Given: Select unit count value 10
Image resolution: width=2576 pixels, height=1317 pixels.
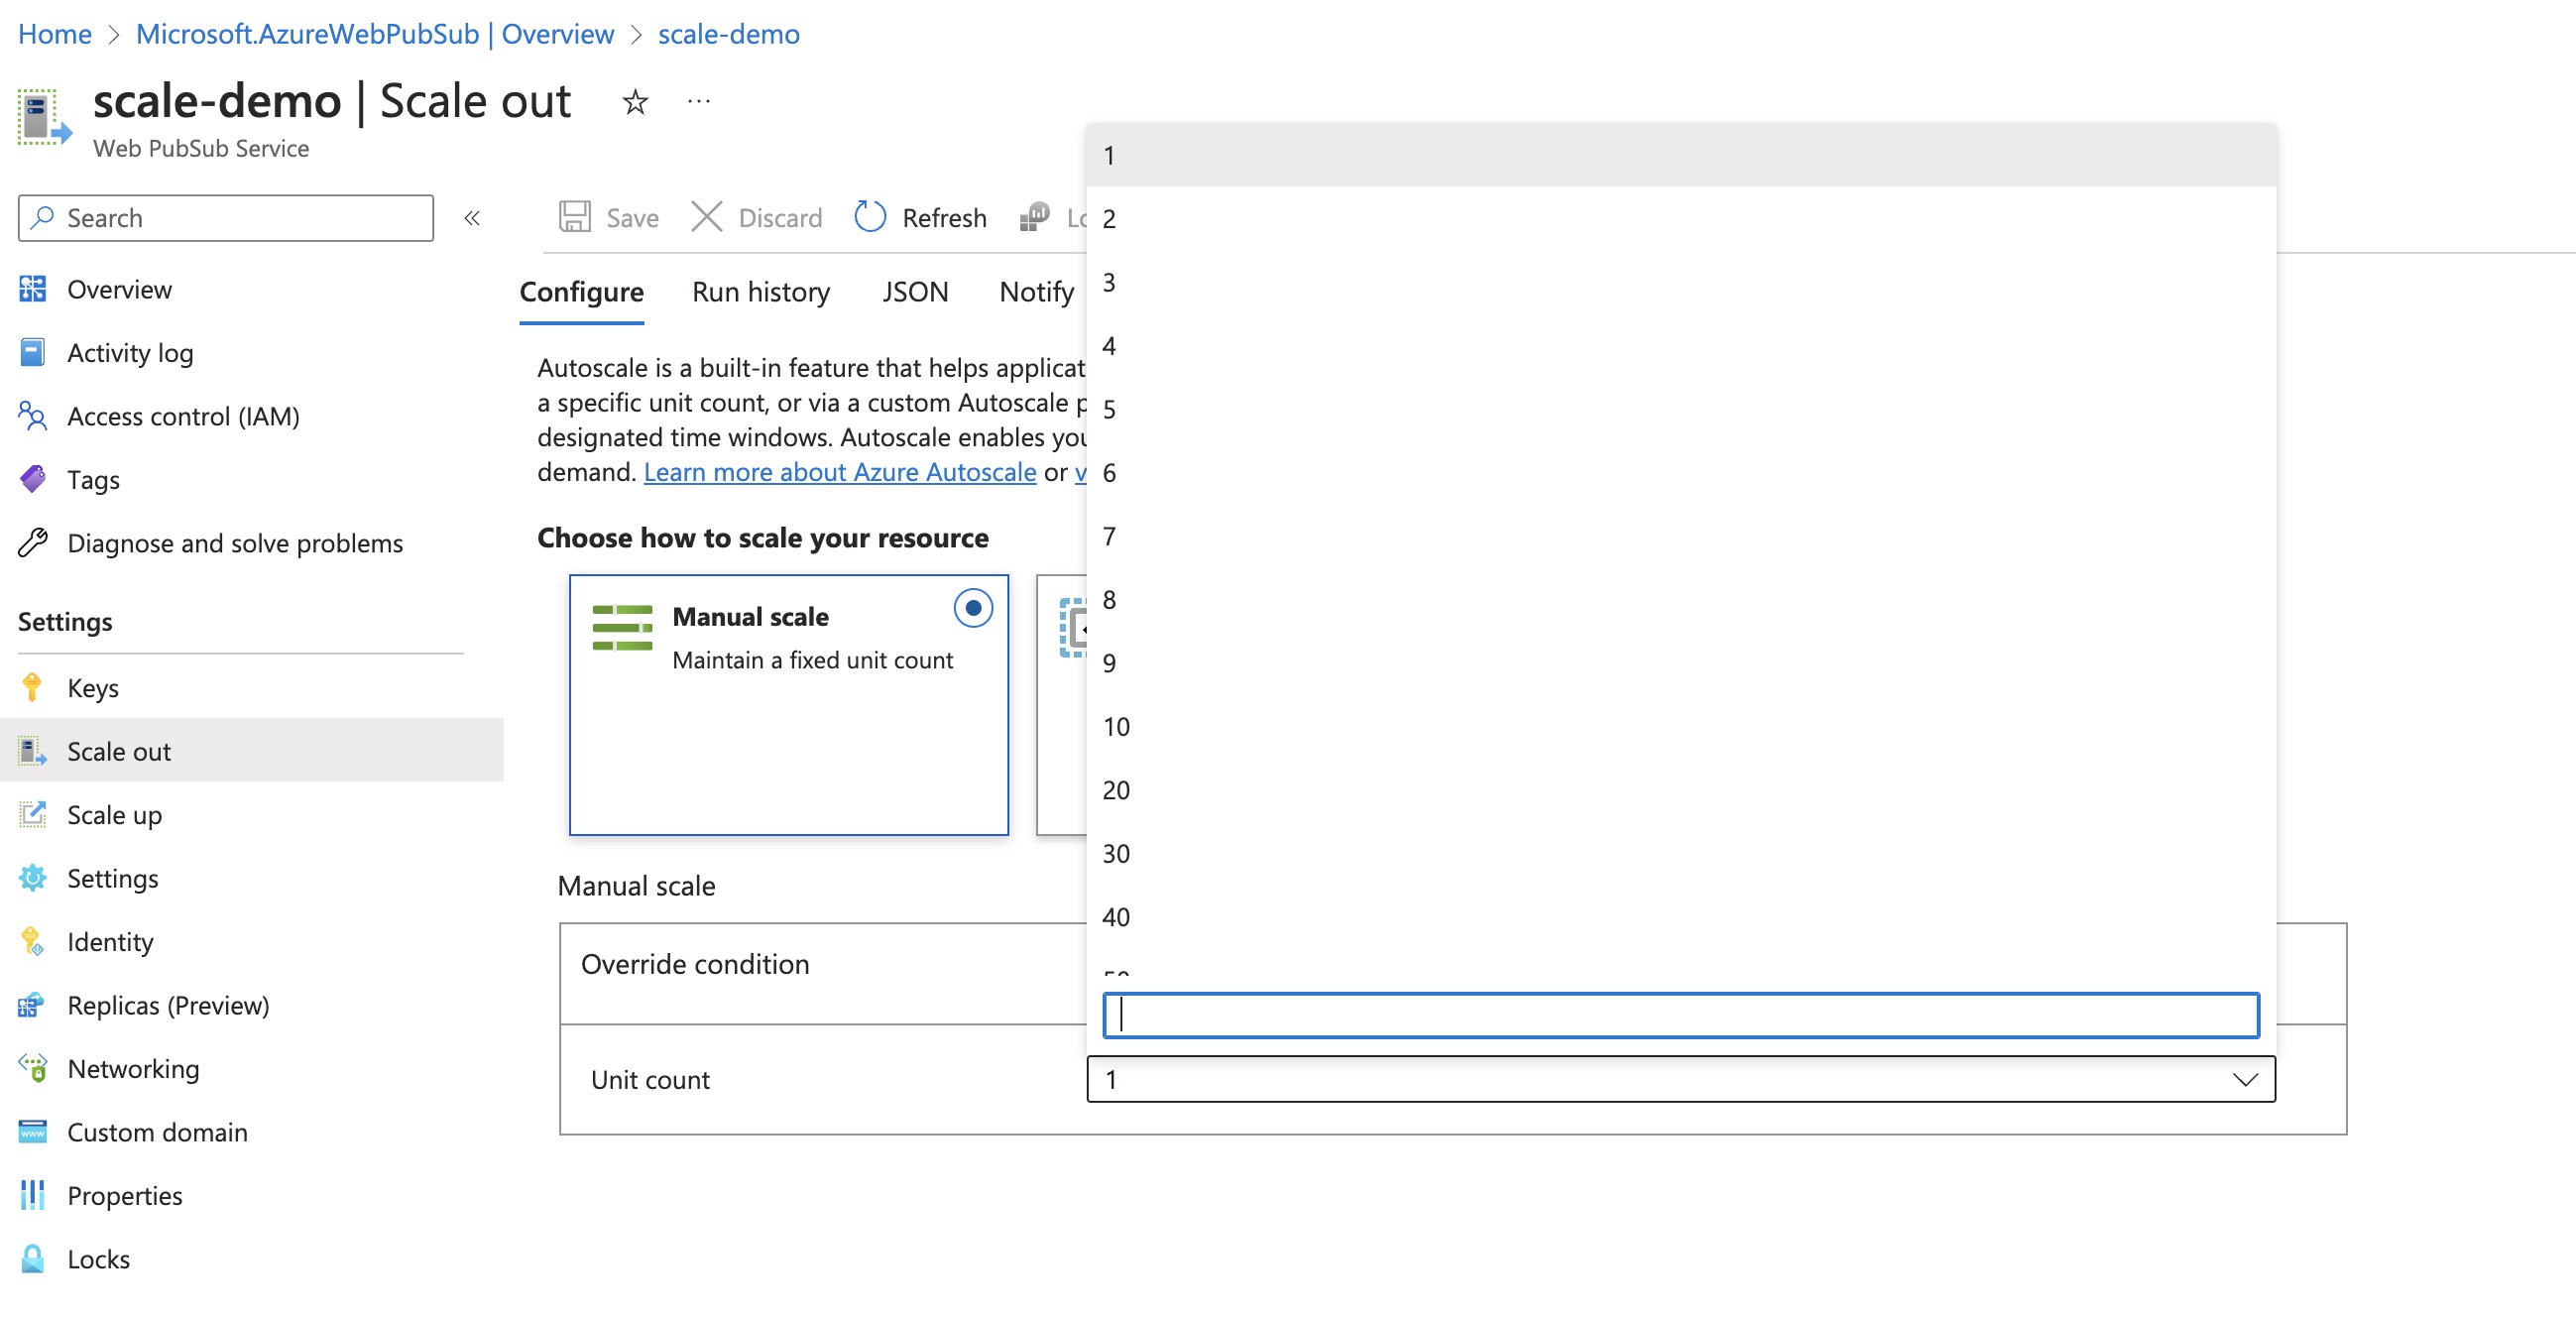Looking at the screenshot, I should pyautogui.click(x=1116, y=726).
